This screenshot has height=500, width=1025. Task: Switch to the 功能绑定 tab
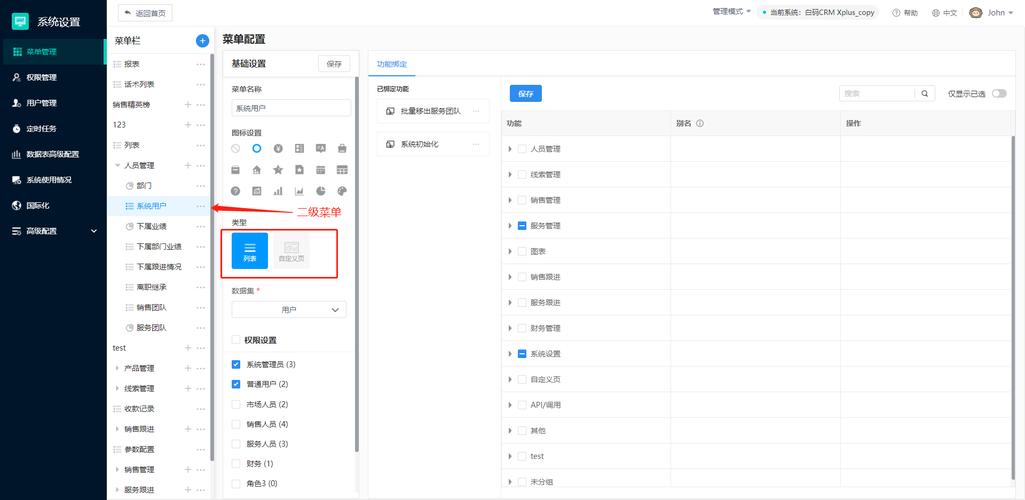tap(392, 64)
